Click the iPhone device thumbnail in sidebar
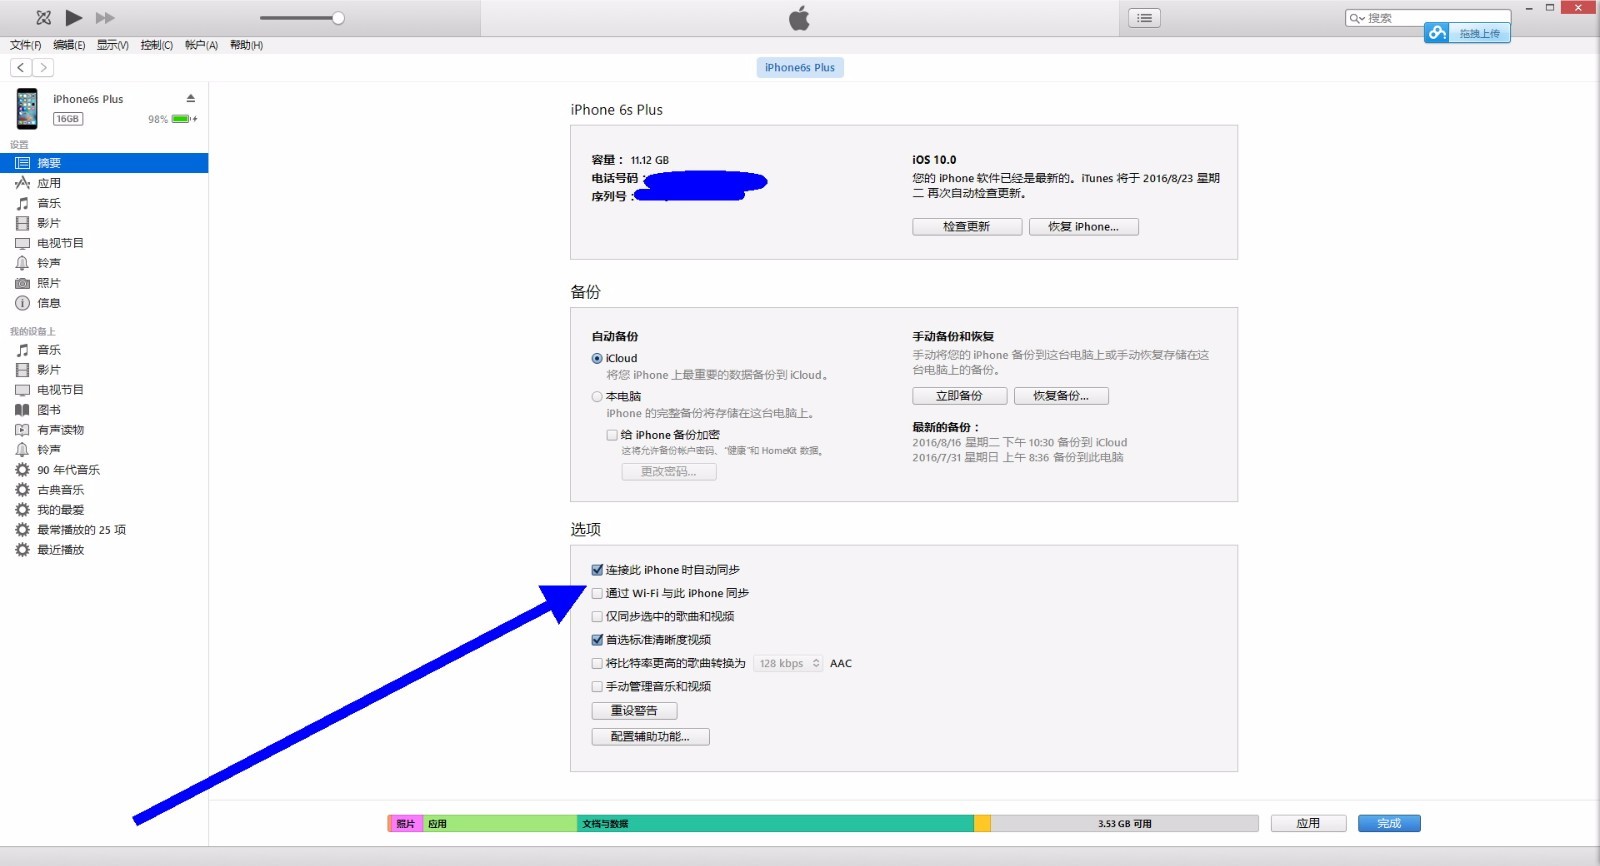The width and height of the screenshot is (1600, 866). [27, 108]
